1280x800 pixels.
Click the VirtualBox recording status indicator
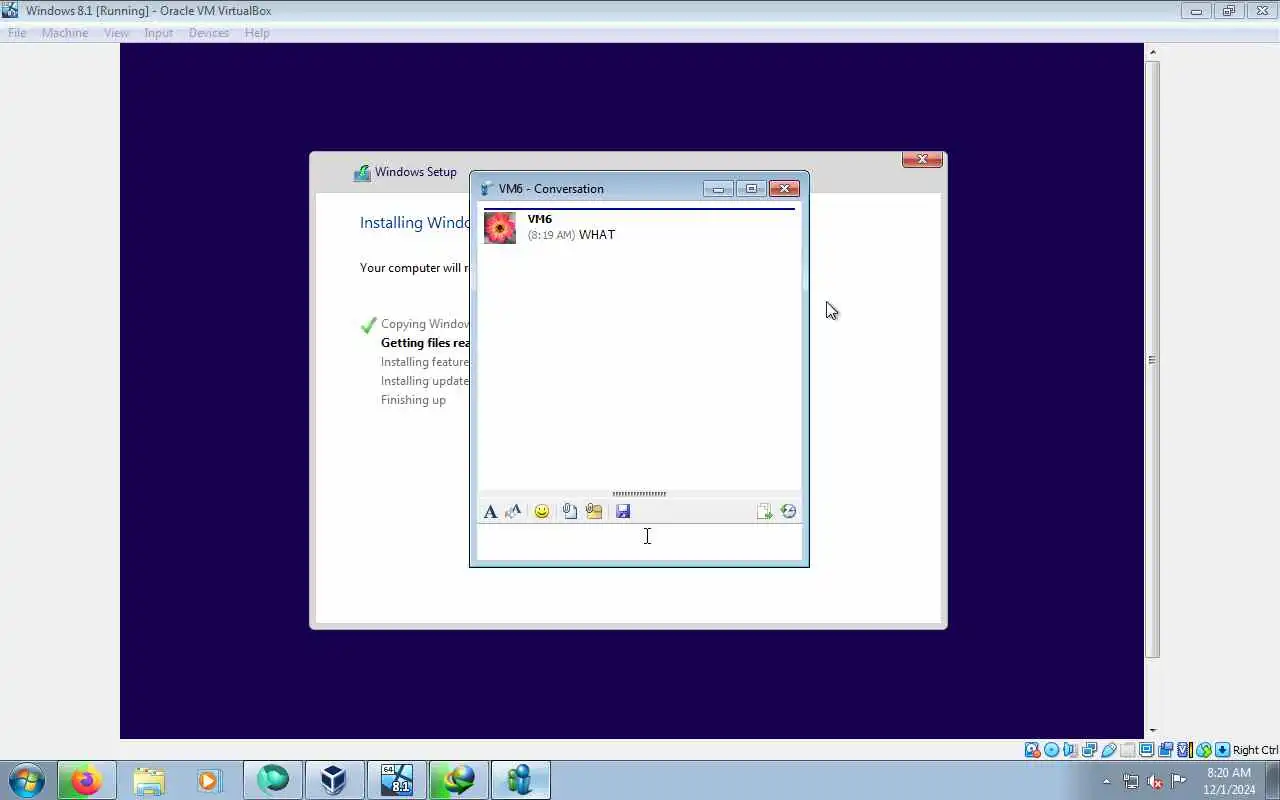(1165, 750)
